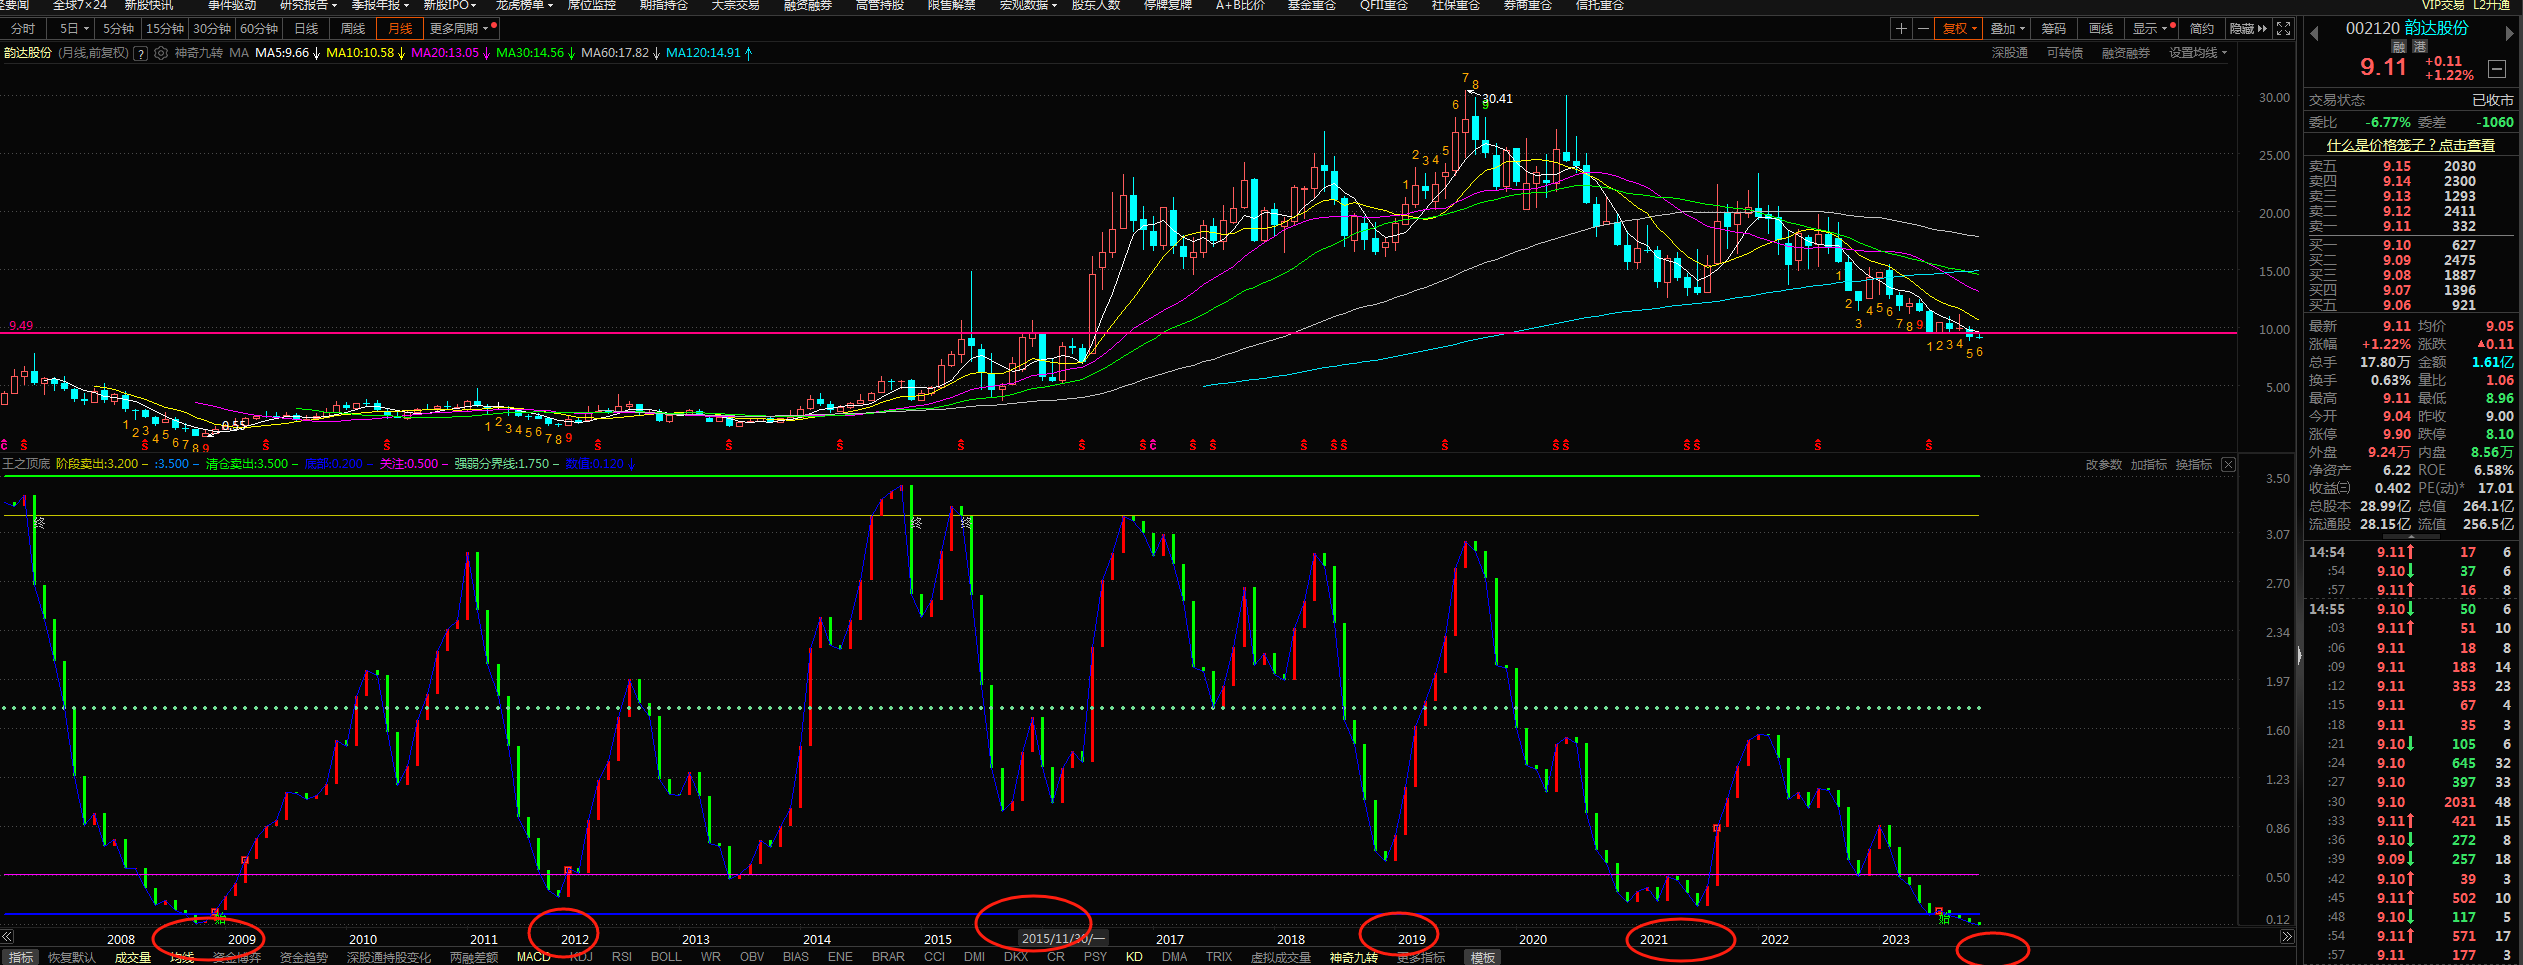
Task: Switch to 15分钟 chart period
Action: click(x=165, y=29)
